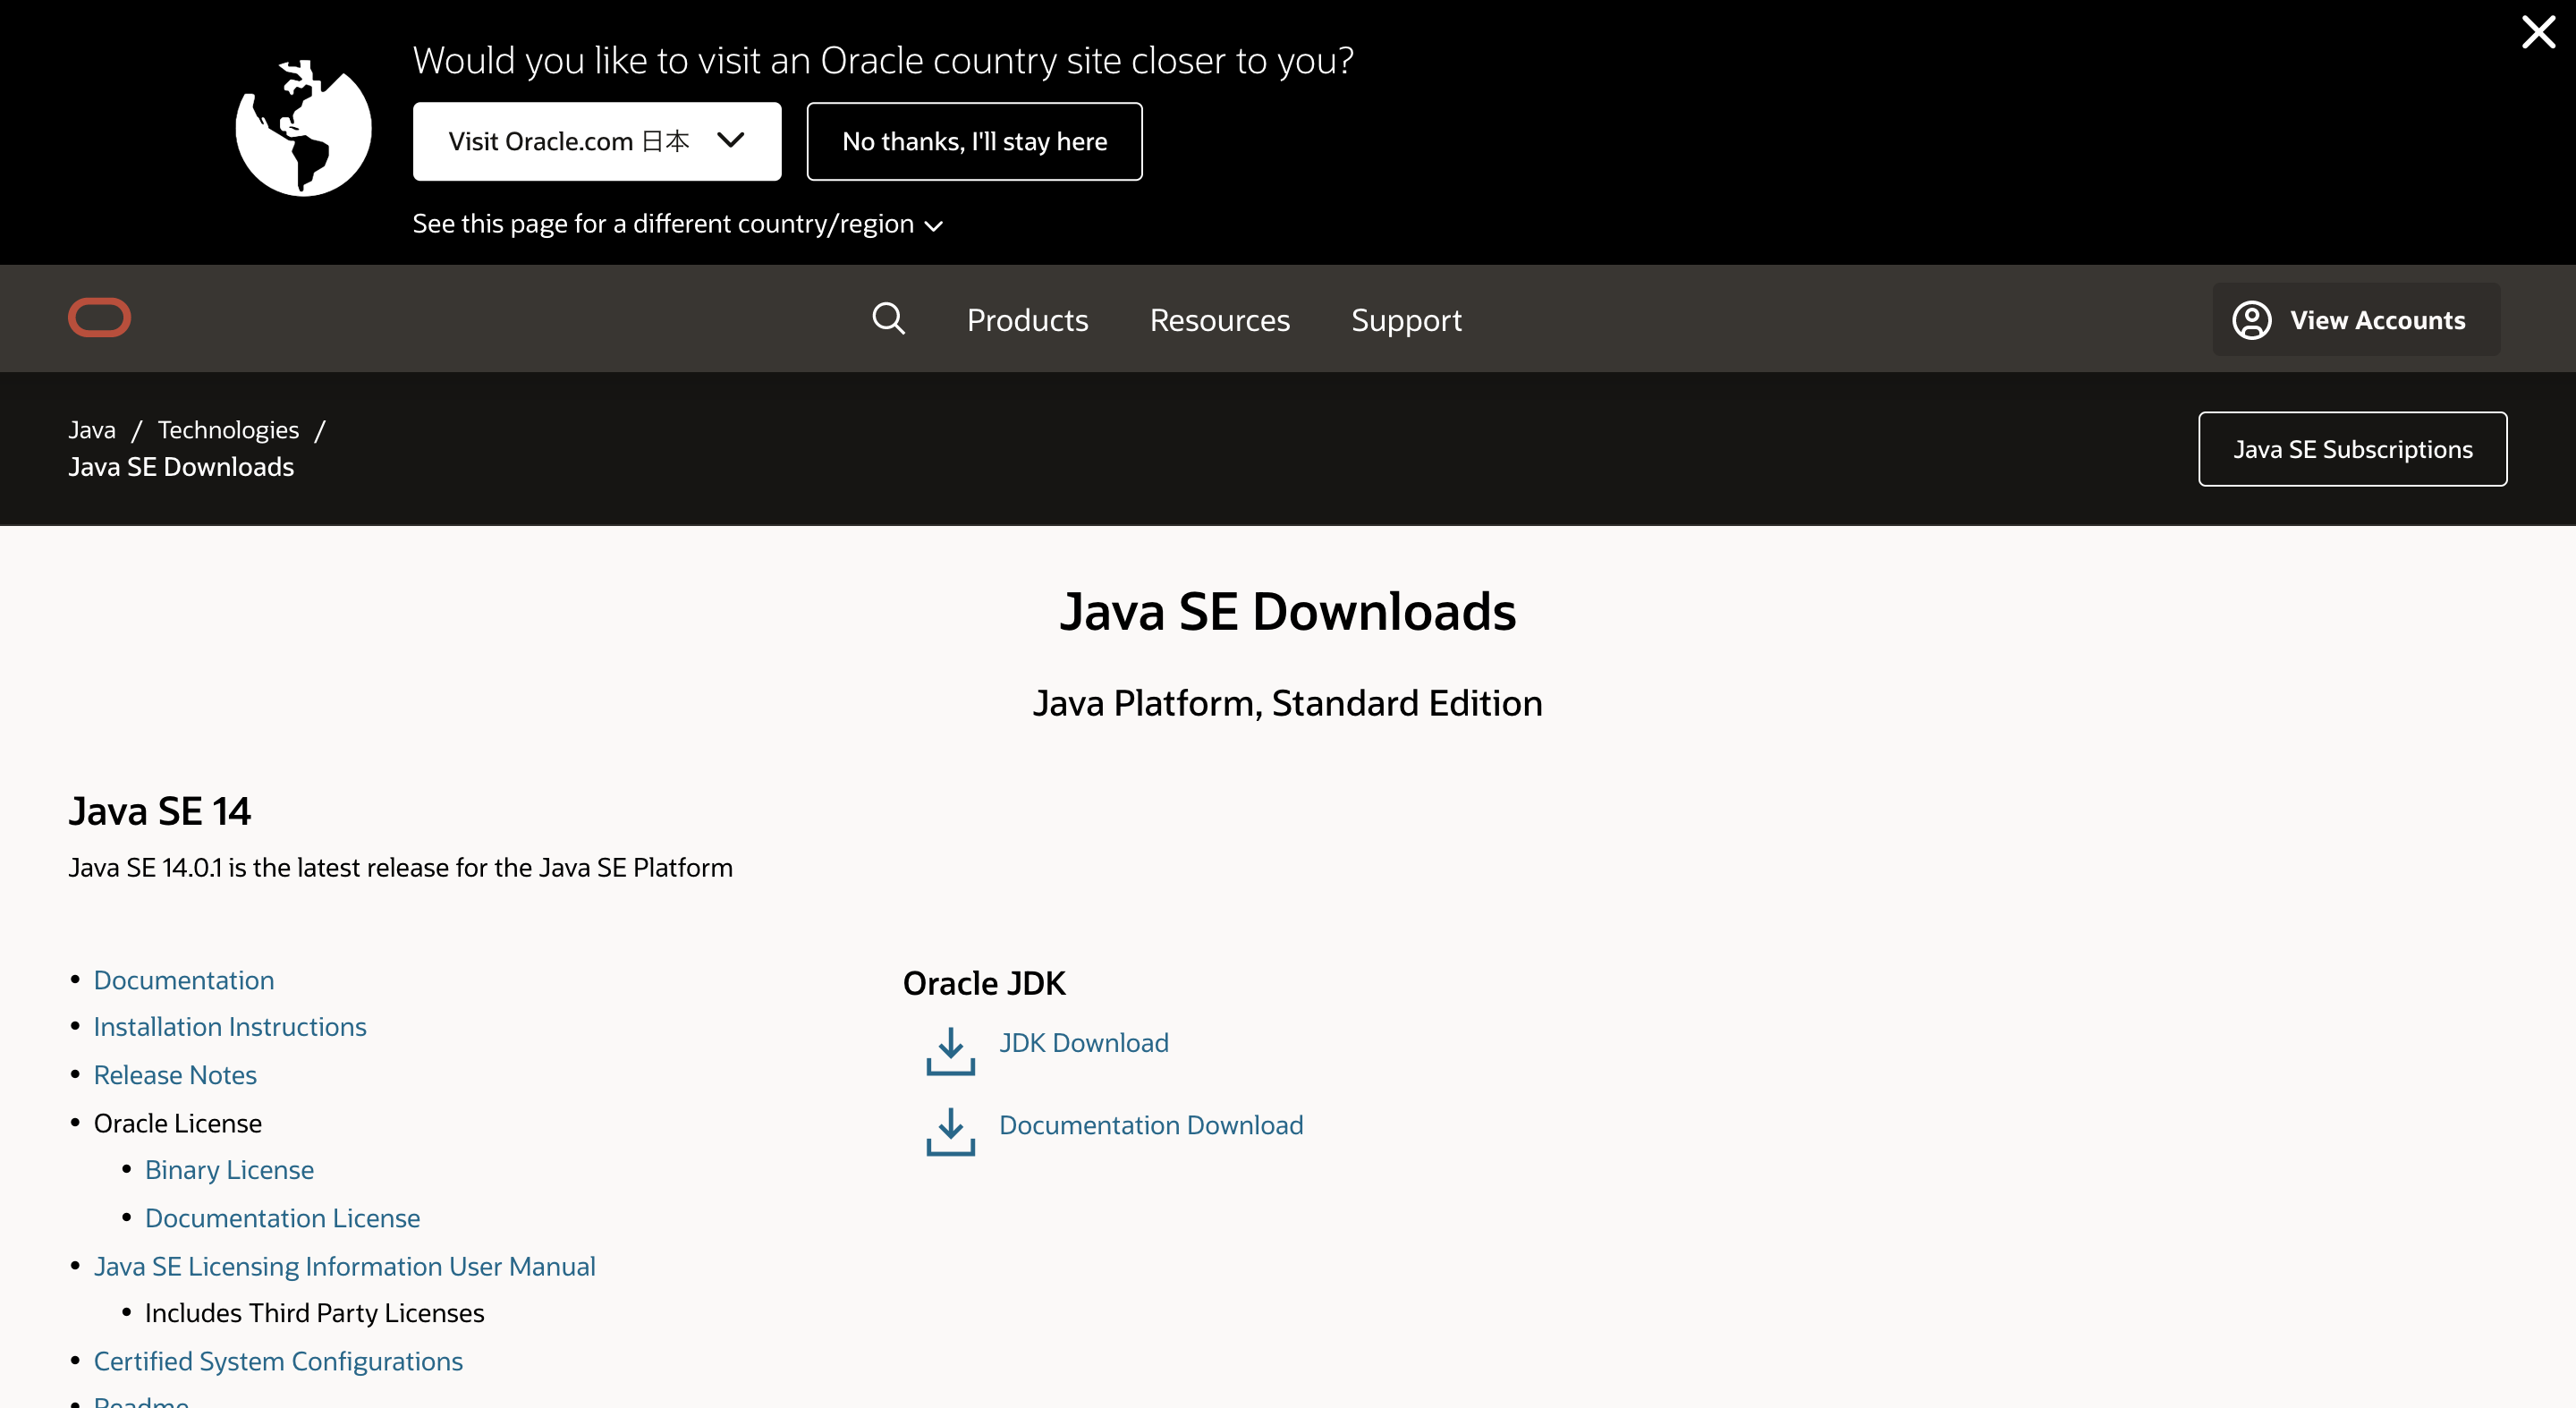Open the Resources menu
This screenshot has height=1408, width=2576.
[1219, 320]
